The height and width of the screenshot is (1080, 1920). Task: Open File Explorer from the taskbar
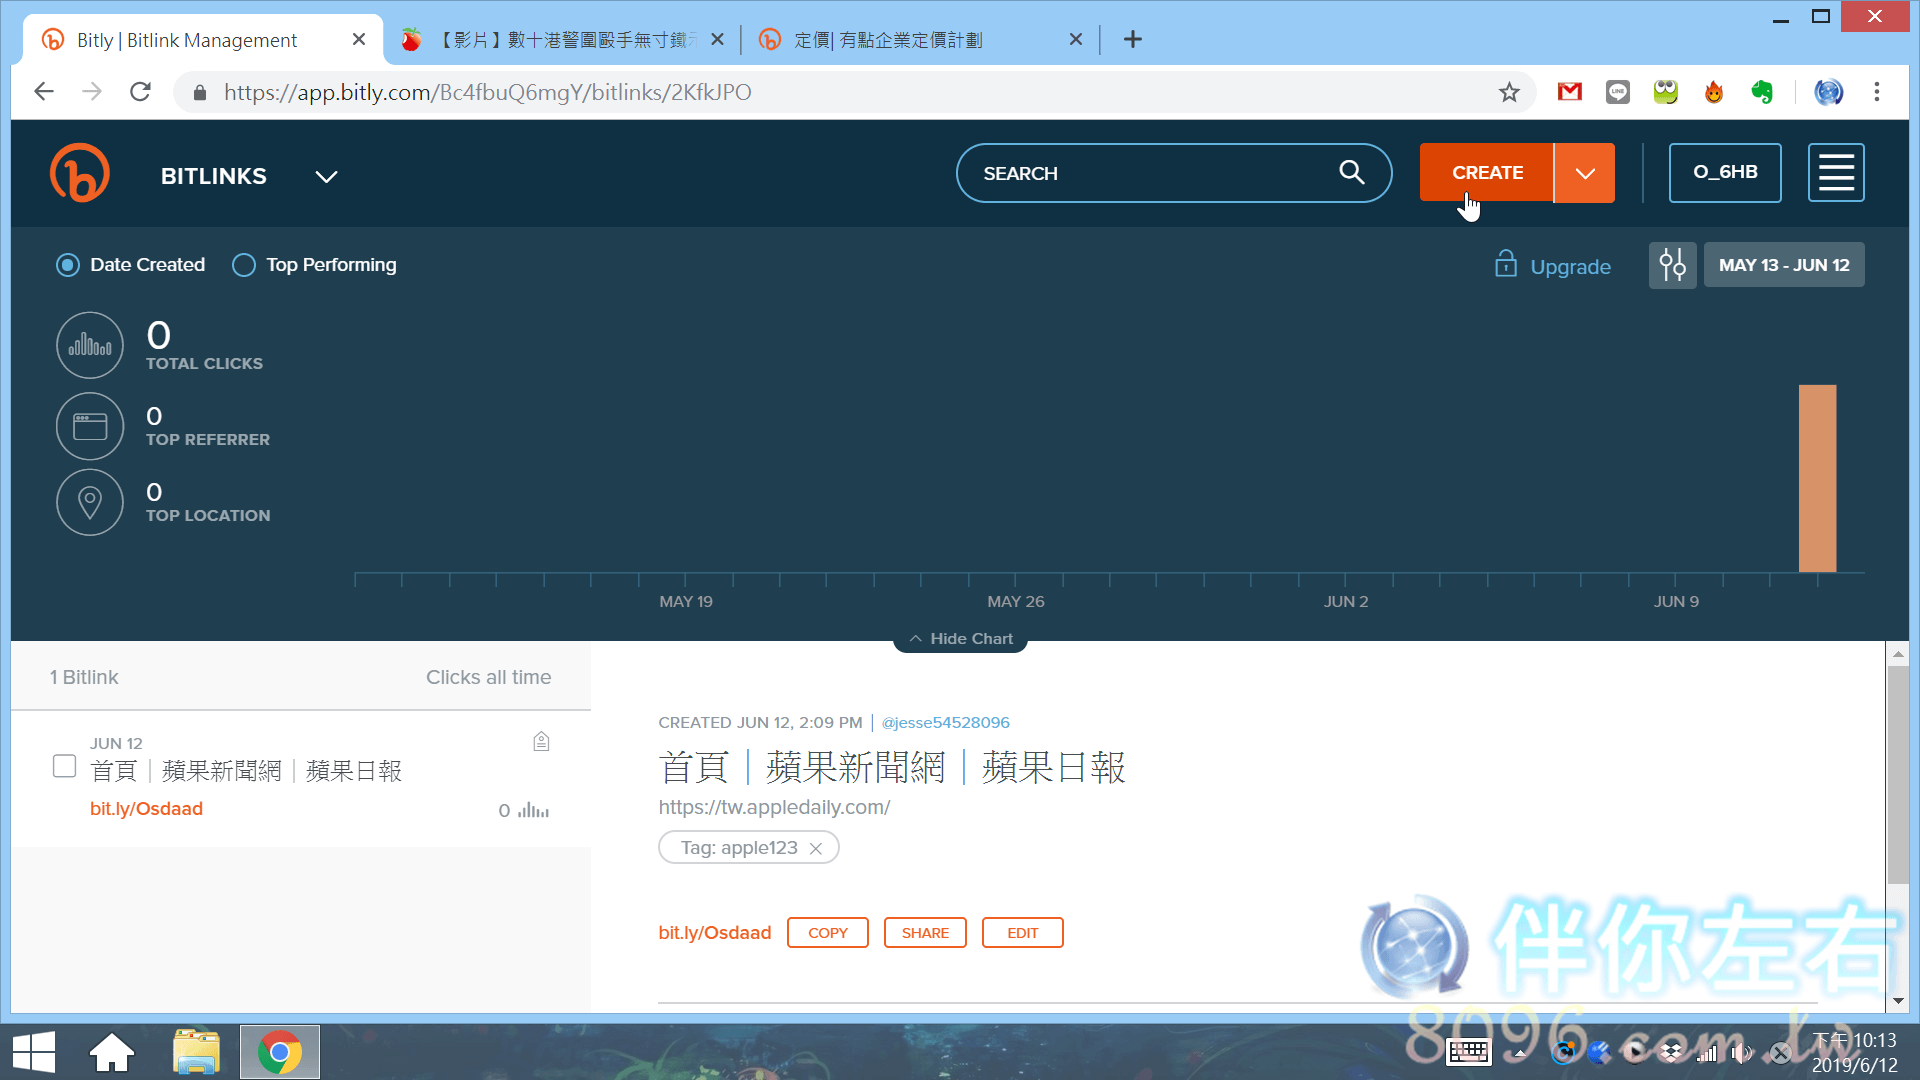[x=196, y=1052]
